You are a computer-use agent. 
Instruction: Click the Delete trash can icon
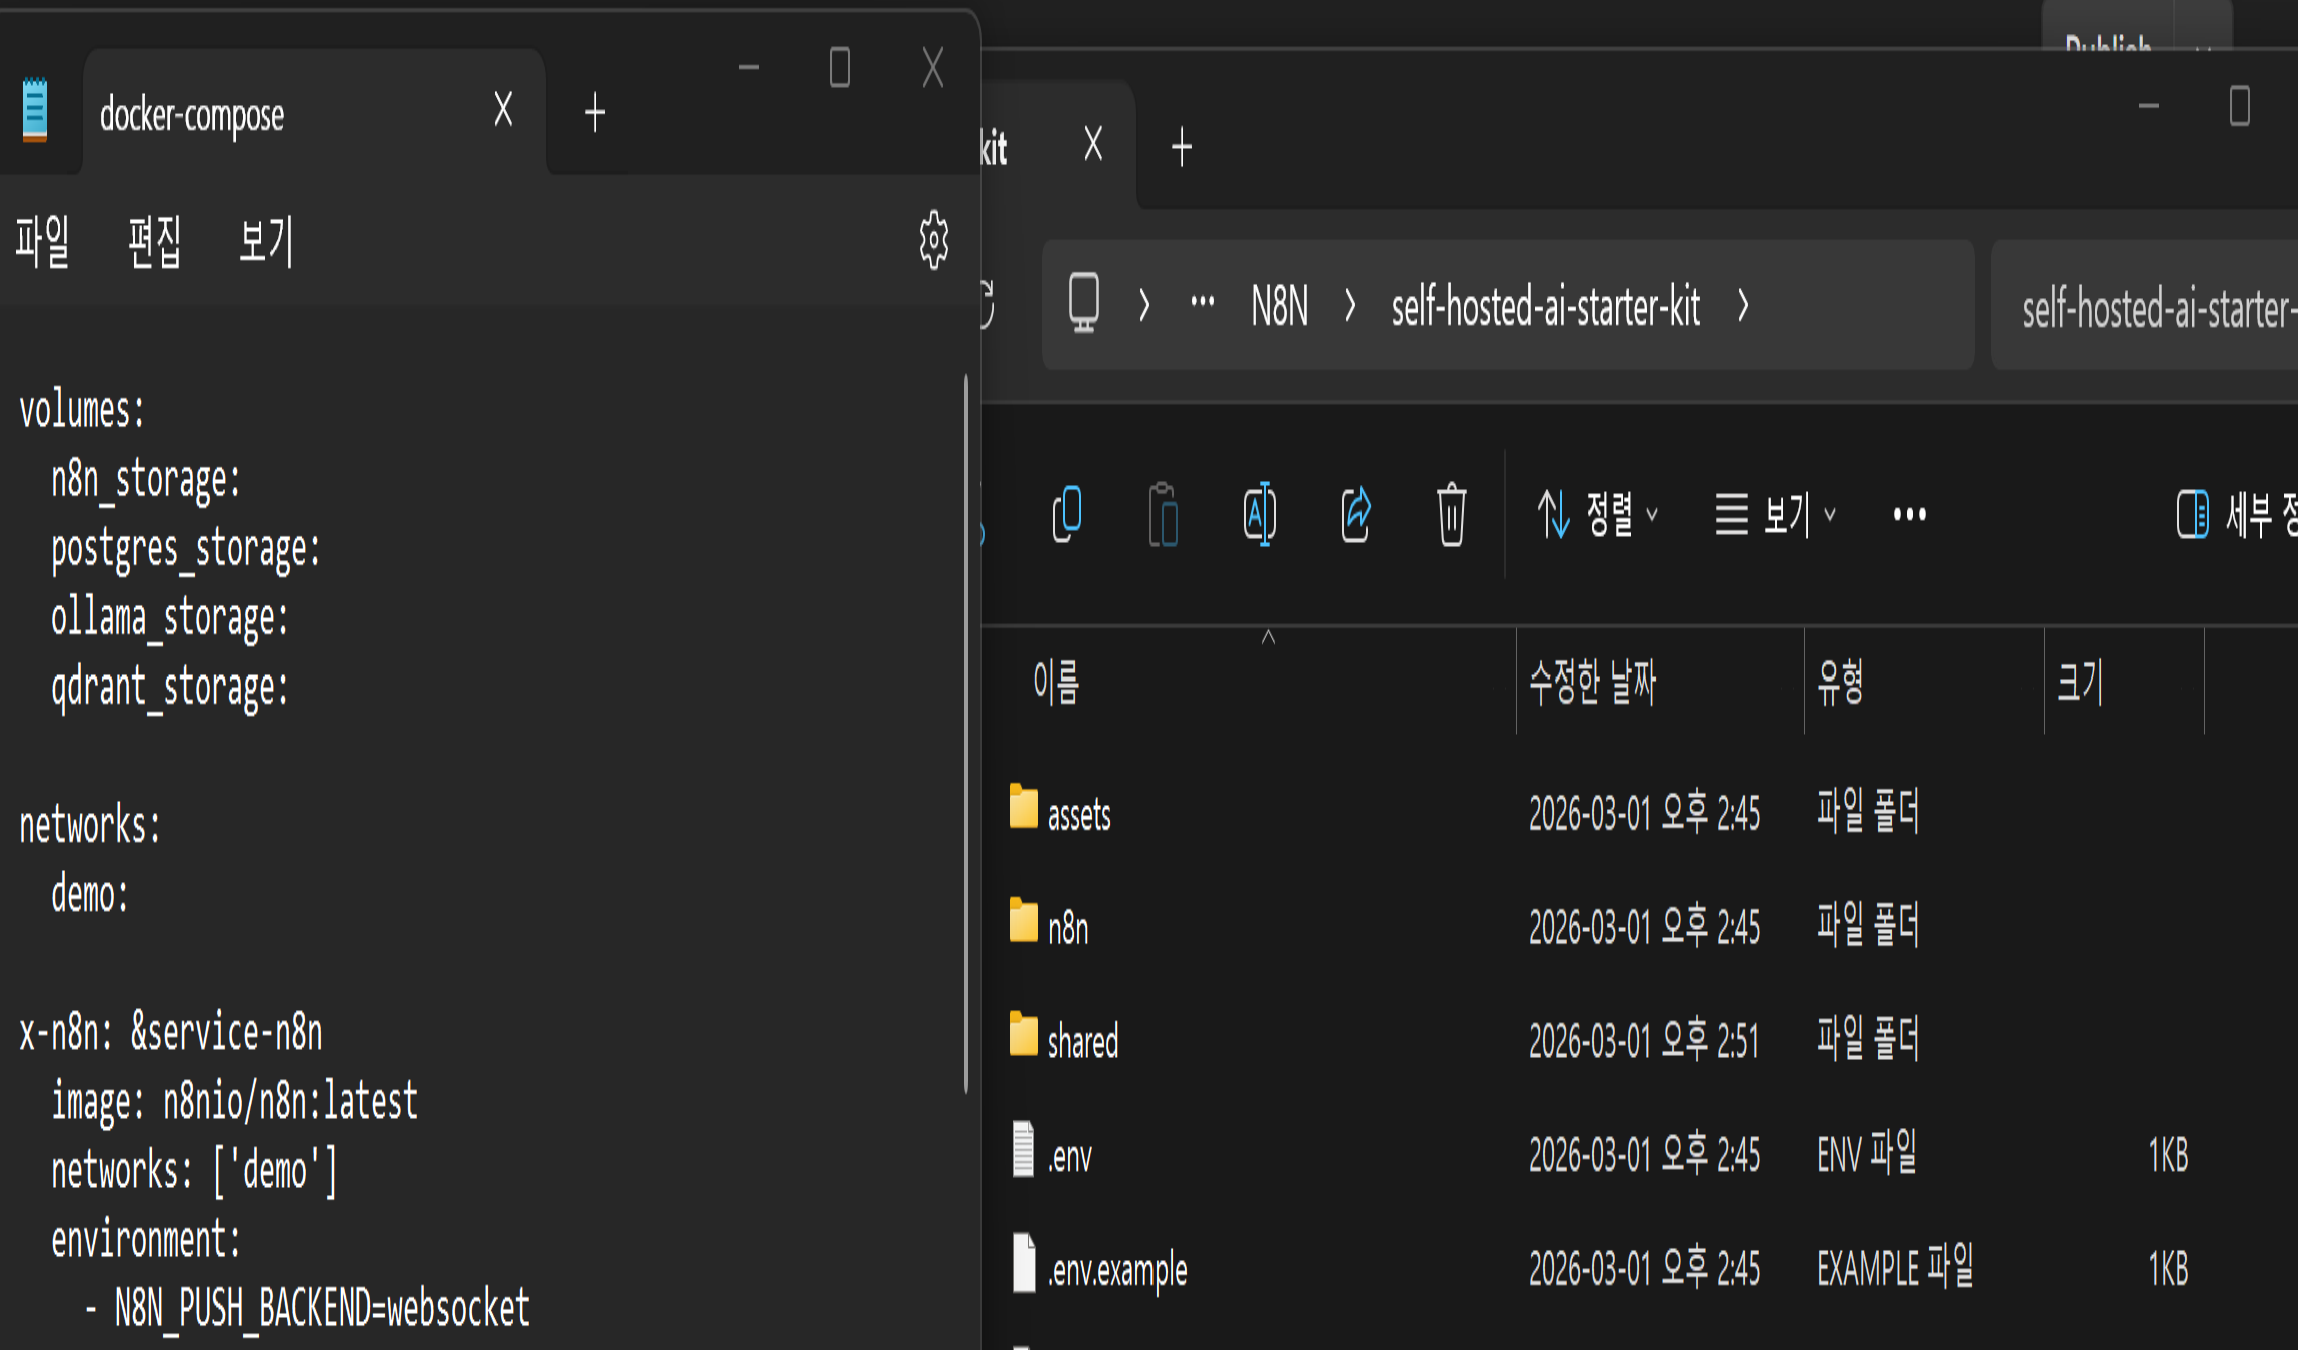[1451, 514]
